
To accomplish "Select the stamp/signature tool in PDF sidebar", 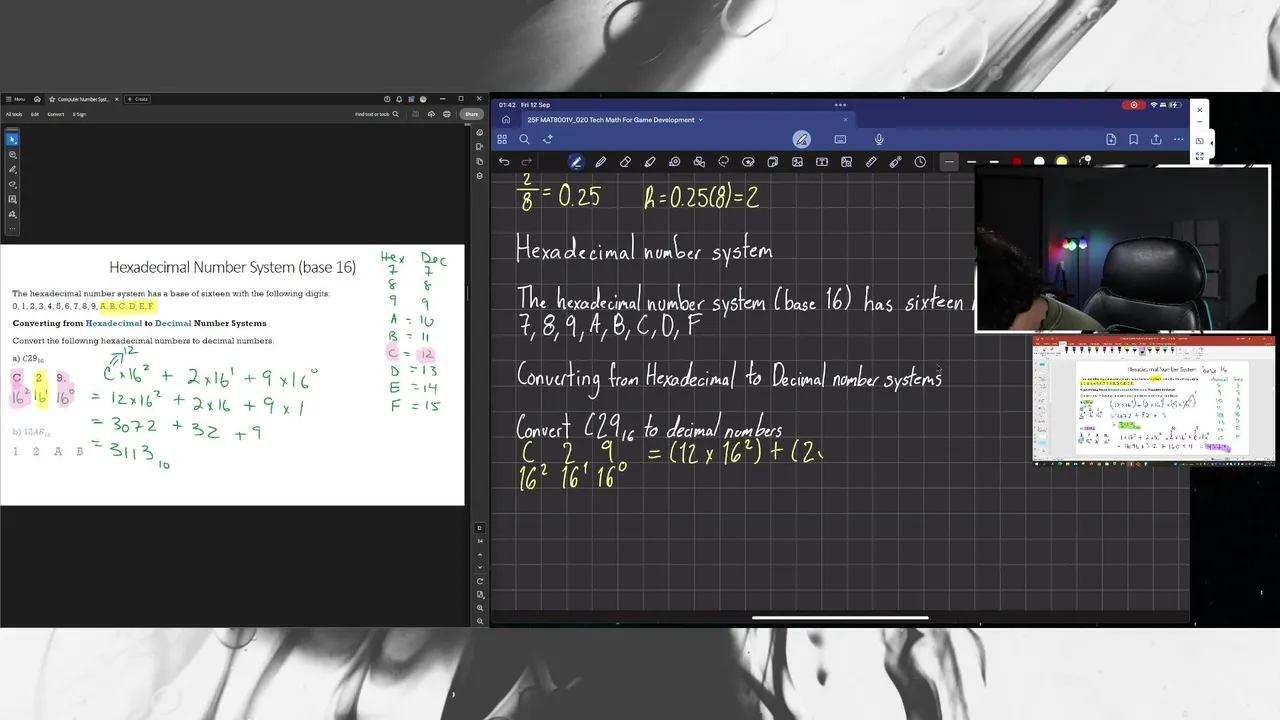I will pyautogui.click(x=12, y=214).
